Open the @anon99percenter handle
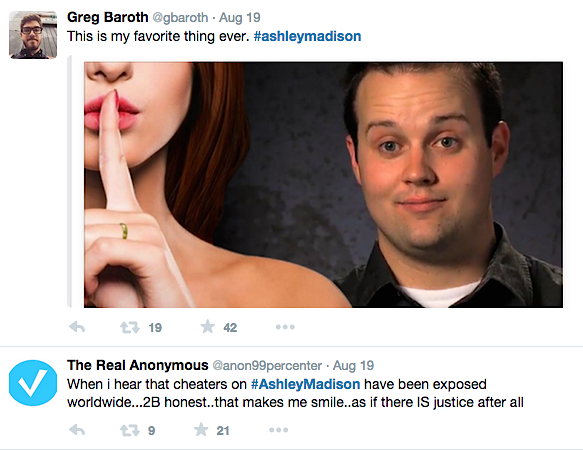The image size is (583, 450). click(267, 366)
